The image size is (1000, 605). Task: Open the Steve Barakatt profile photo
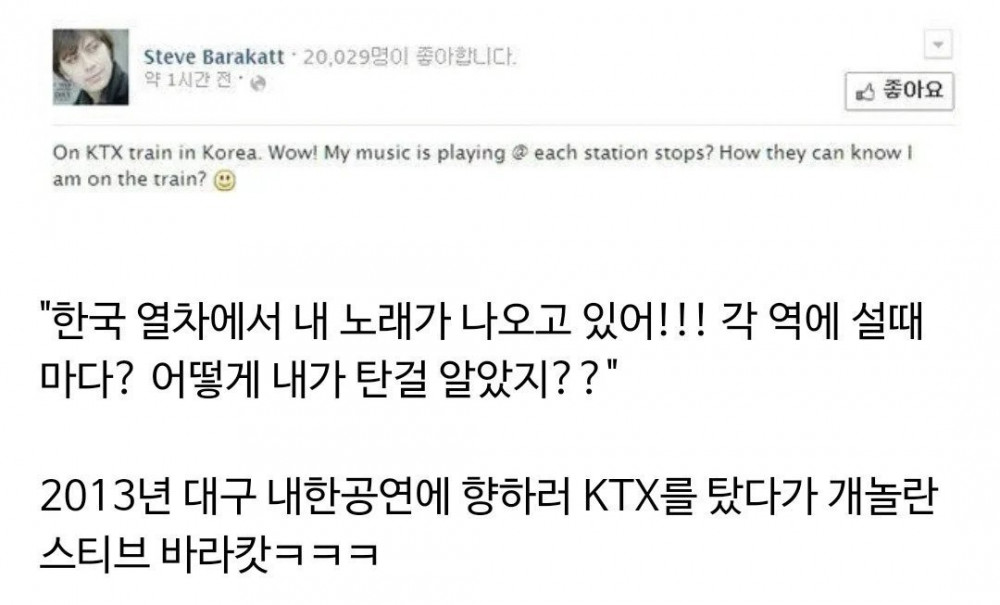[x=91, y=67]
